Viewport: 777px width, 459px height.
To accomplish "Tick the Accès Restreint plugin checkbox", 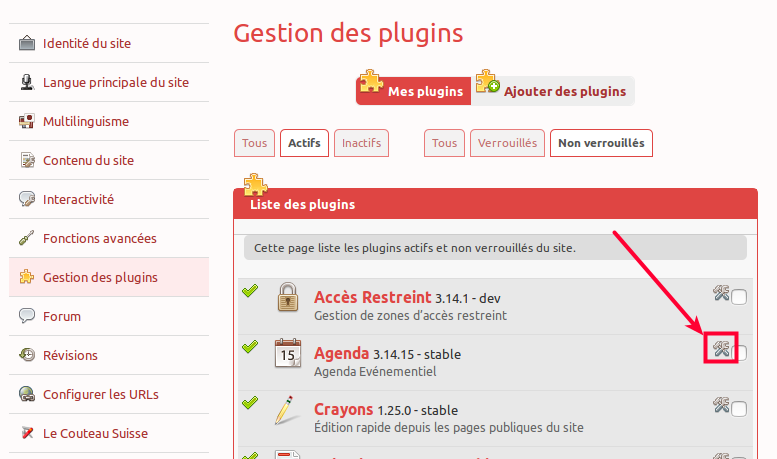I will [738, 297].
